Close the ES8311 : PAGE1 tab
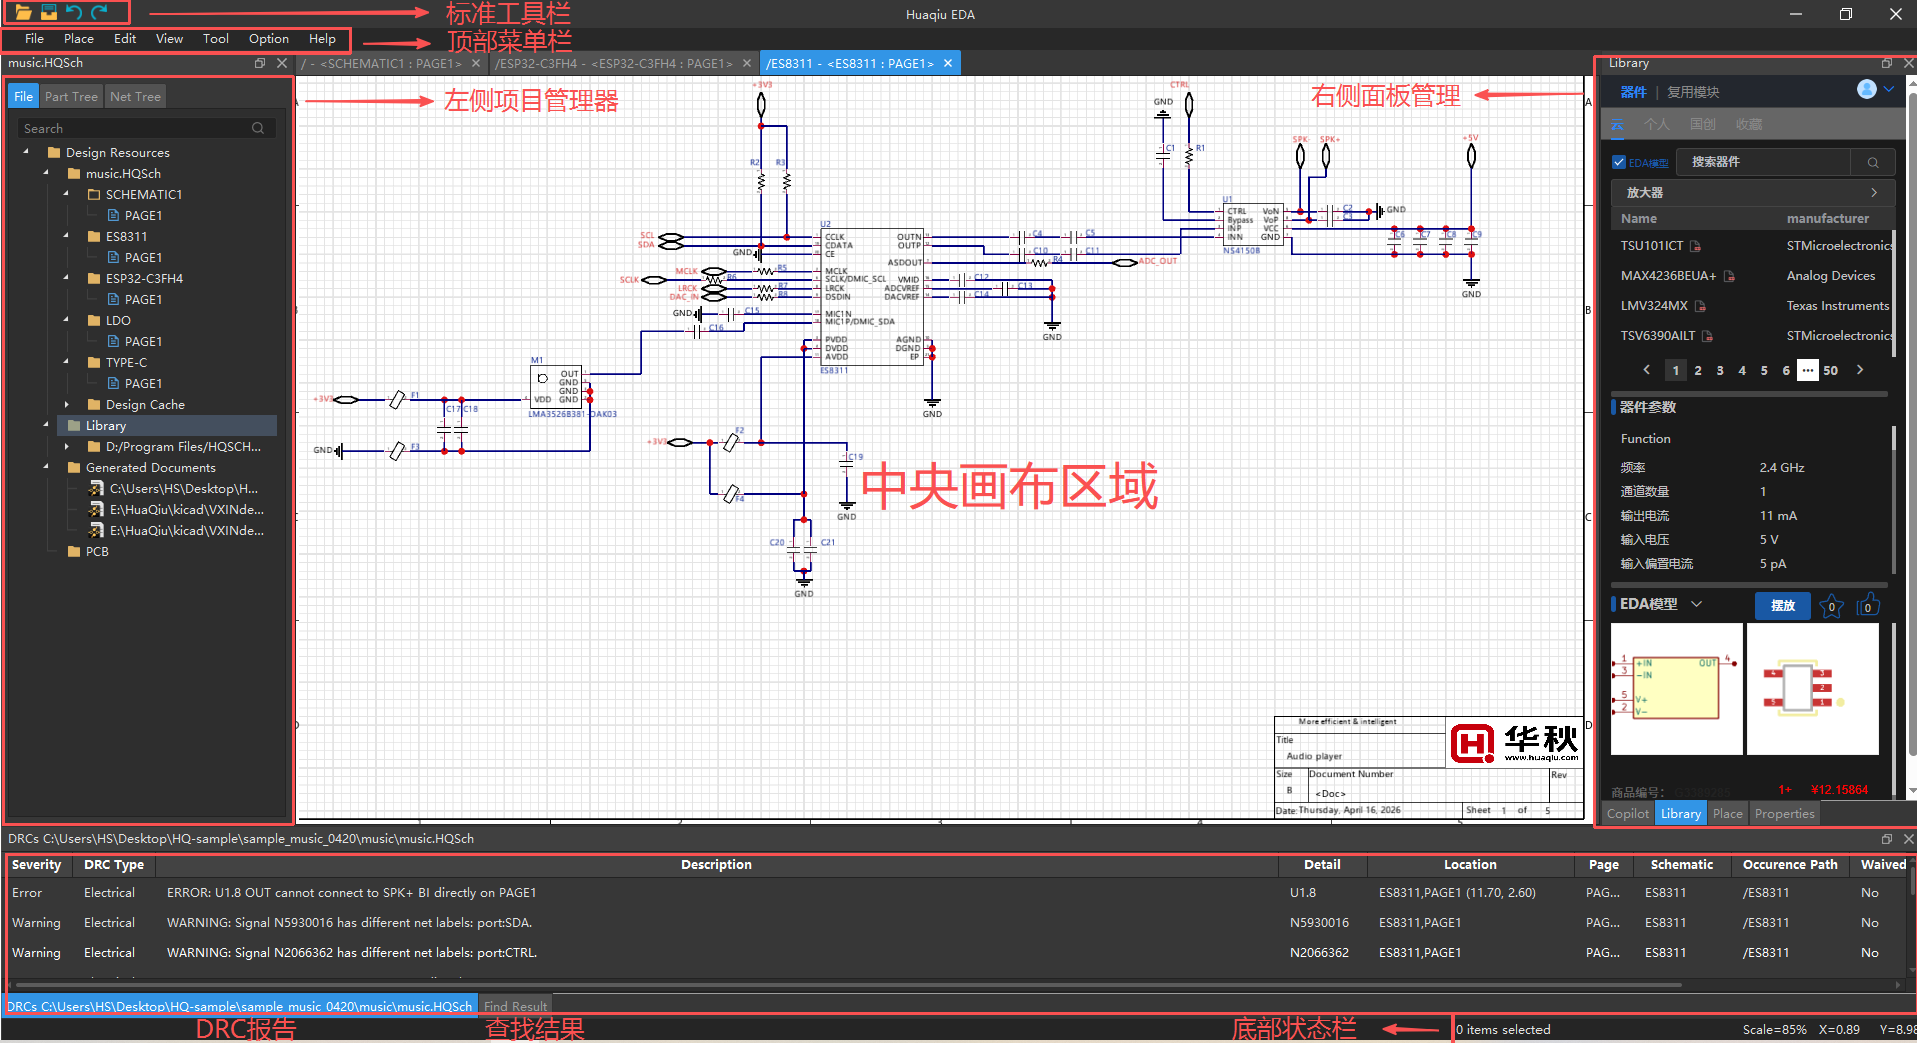 (948, 63)
